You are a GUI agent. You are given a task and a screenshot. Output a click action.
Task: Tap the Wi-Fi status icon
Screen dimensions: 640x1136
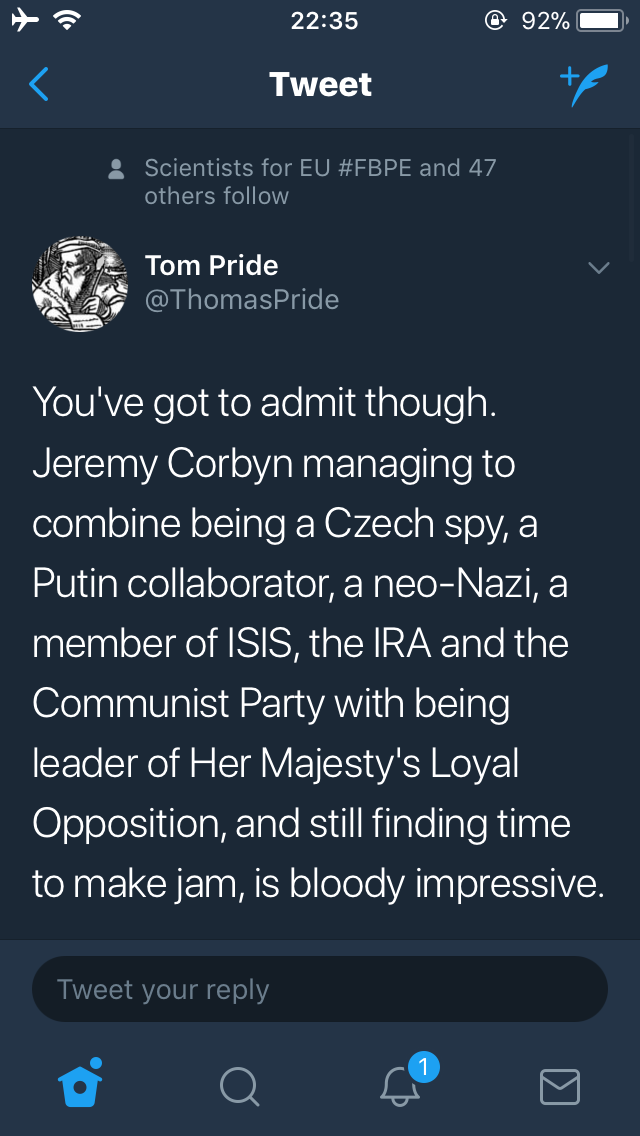68,20
